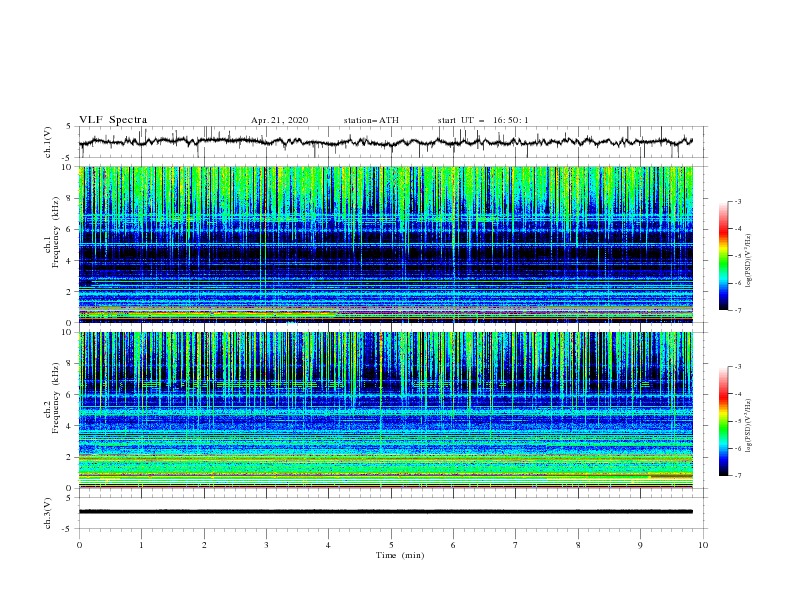Click the "9" minute time tick label
This screenshot has width=792, height=612.
[640, 545]
